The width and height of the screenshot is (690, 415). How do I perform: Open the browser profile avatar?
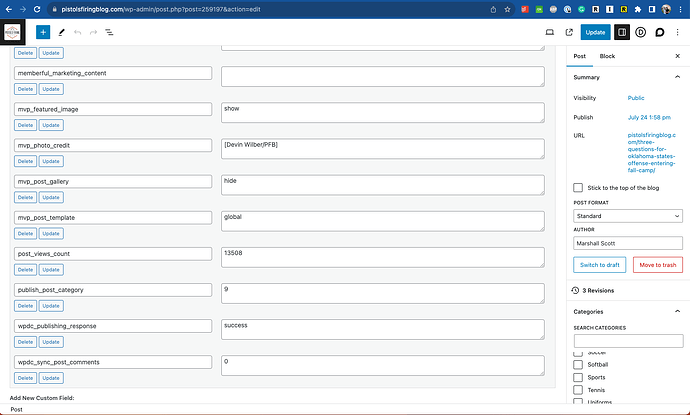click(x=666, y=9)
